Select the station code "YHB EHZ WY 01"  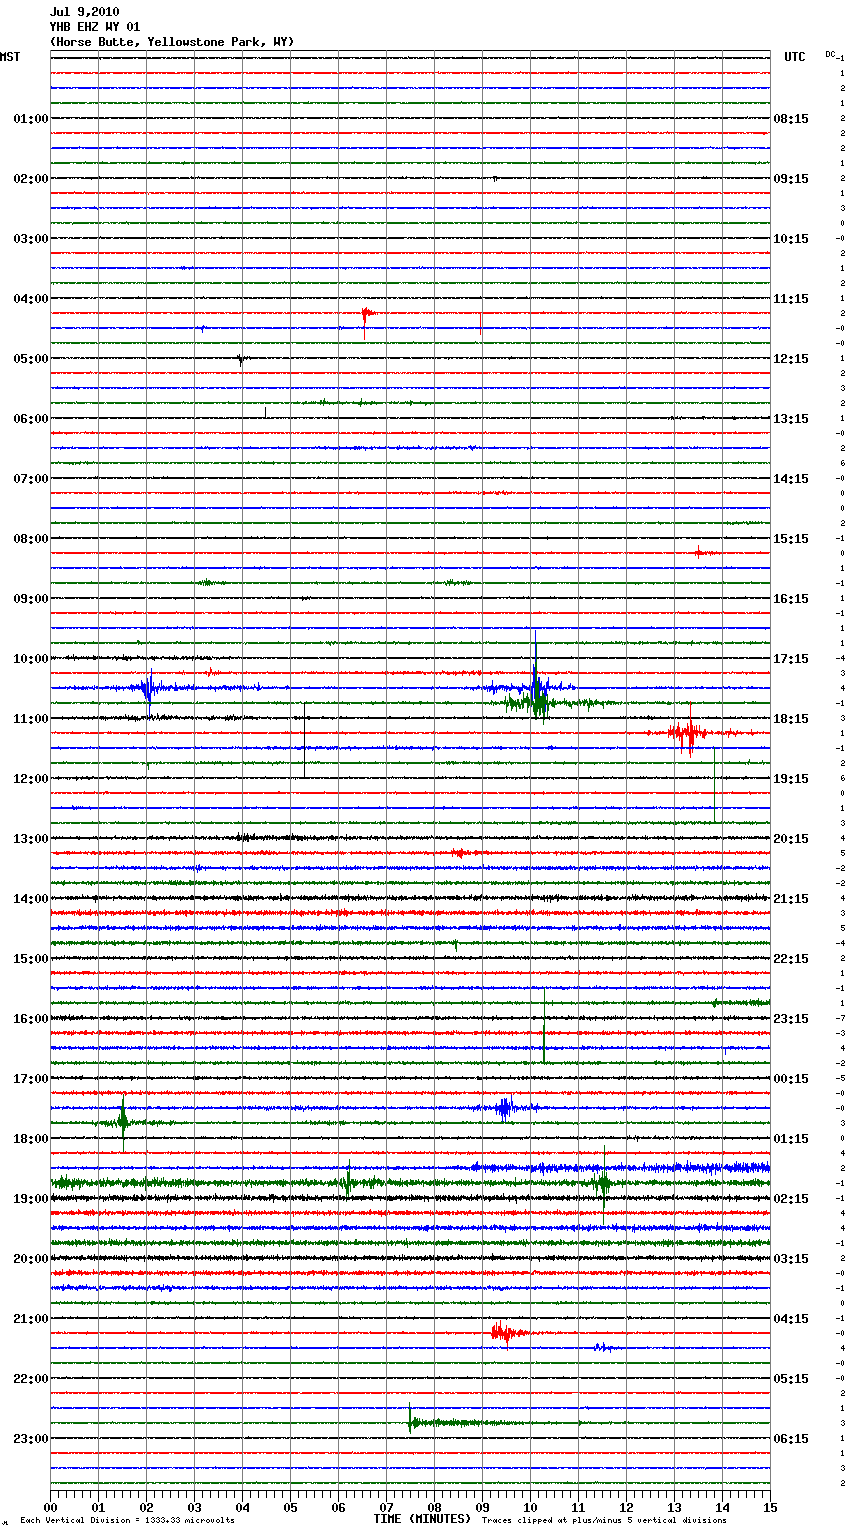95,27
